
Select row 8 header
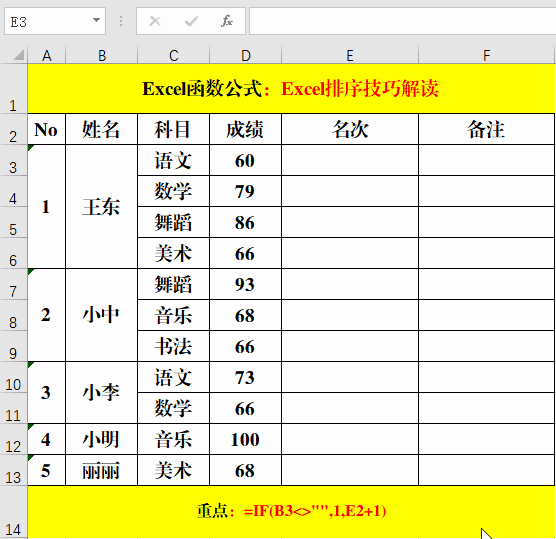pyautogui.click(x=13, y=315)
